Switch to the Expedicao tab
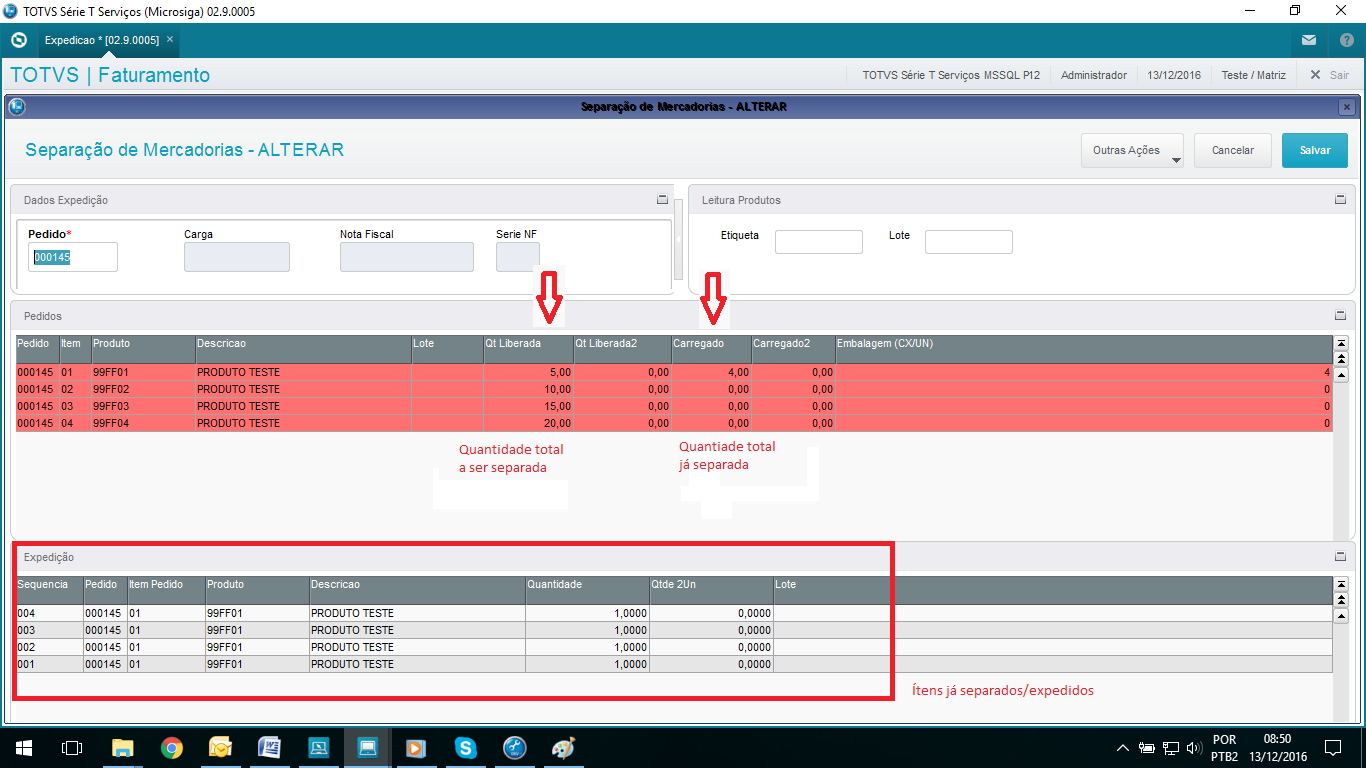The width and height of the screenshot is (1366, 768). (x=102, y=40)
